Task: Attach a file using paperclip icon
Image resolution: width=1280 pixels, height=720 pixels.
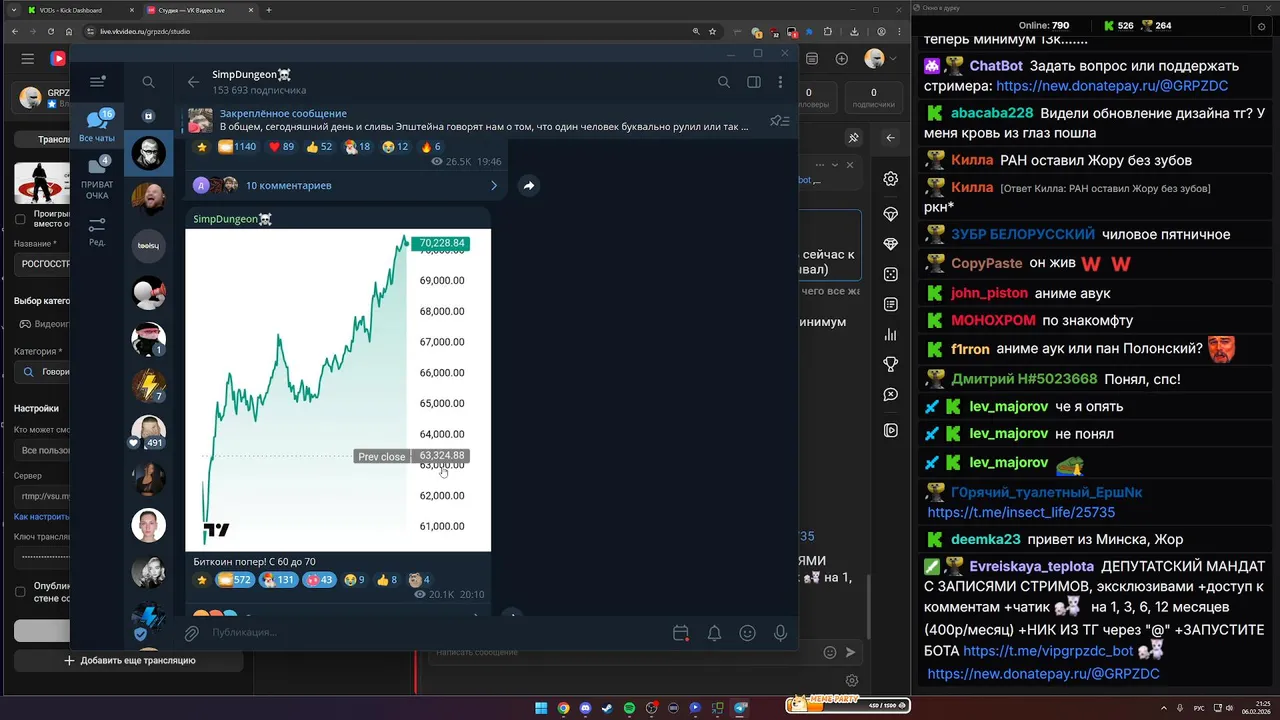Action: (x=192, y=632)
